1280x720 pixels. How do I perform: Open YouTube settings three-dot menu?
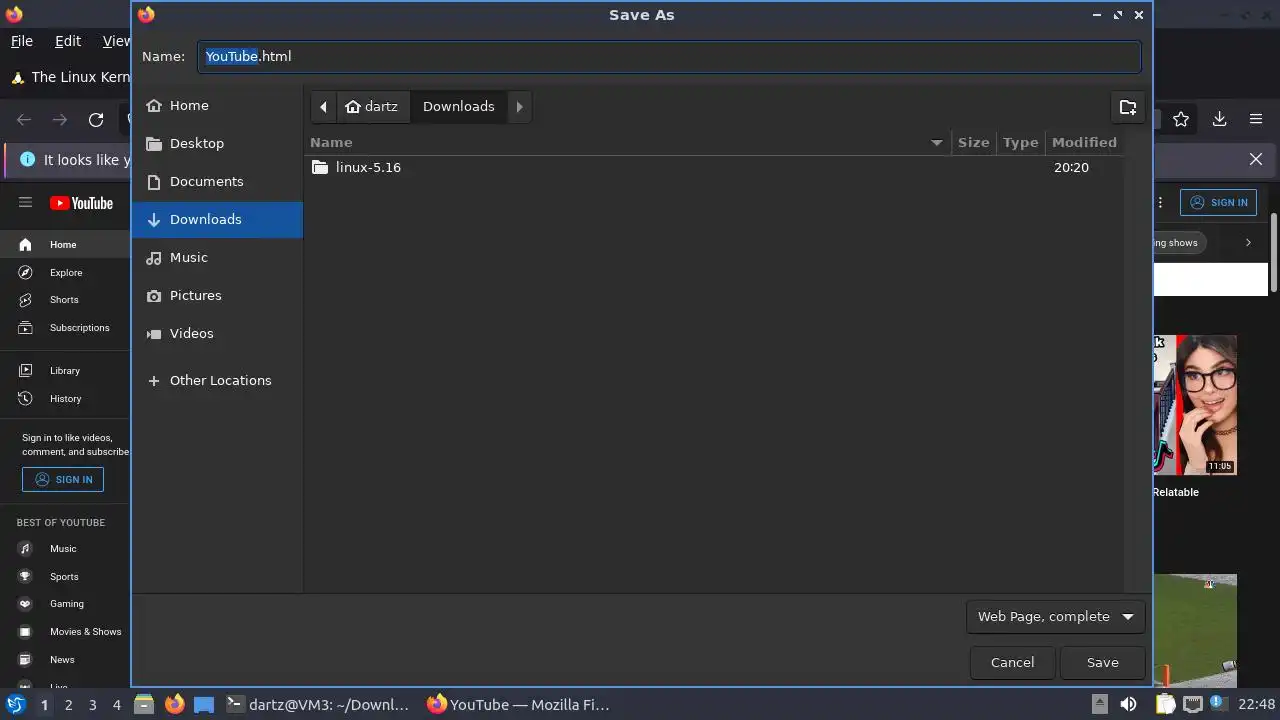(1160, 202)
